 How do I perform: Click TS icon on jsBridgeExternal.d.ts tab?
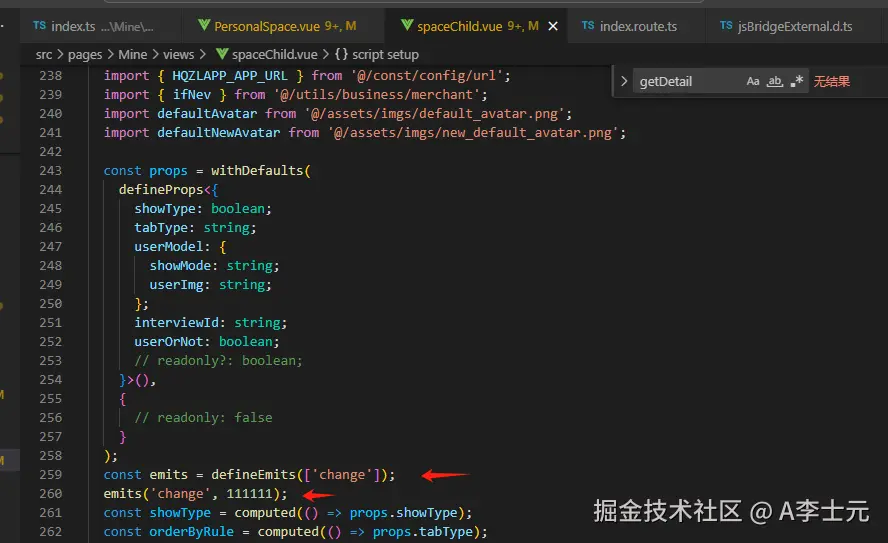[x=726, y=25]
